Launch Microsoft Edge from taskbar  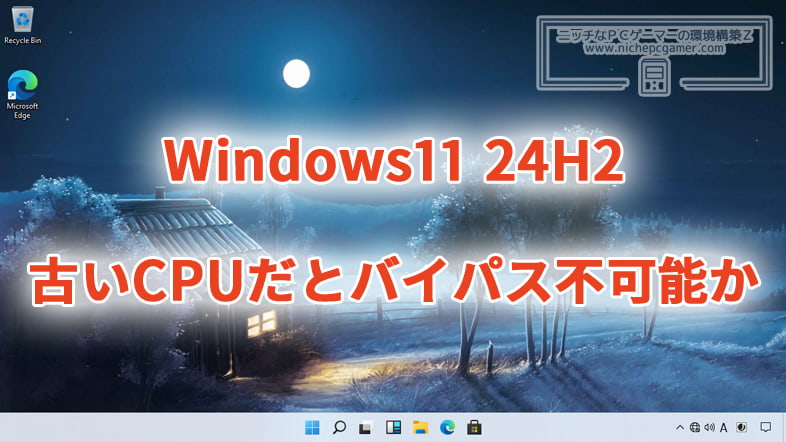pyautogui.click(x=447, y=427)
